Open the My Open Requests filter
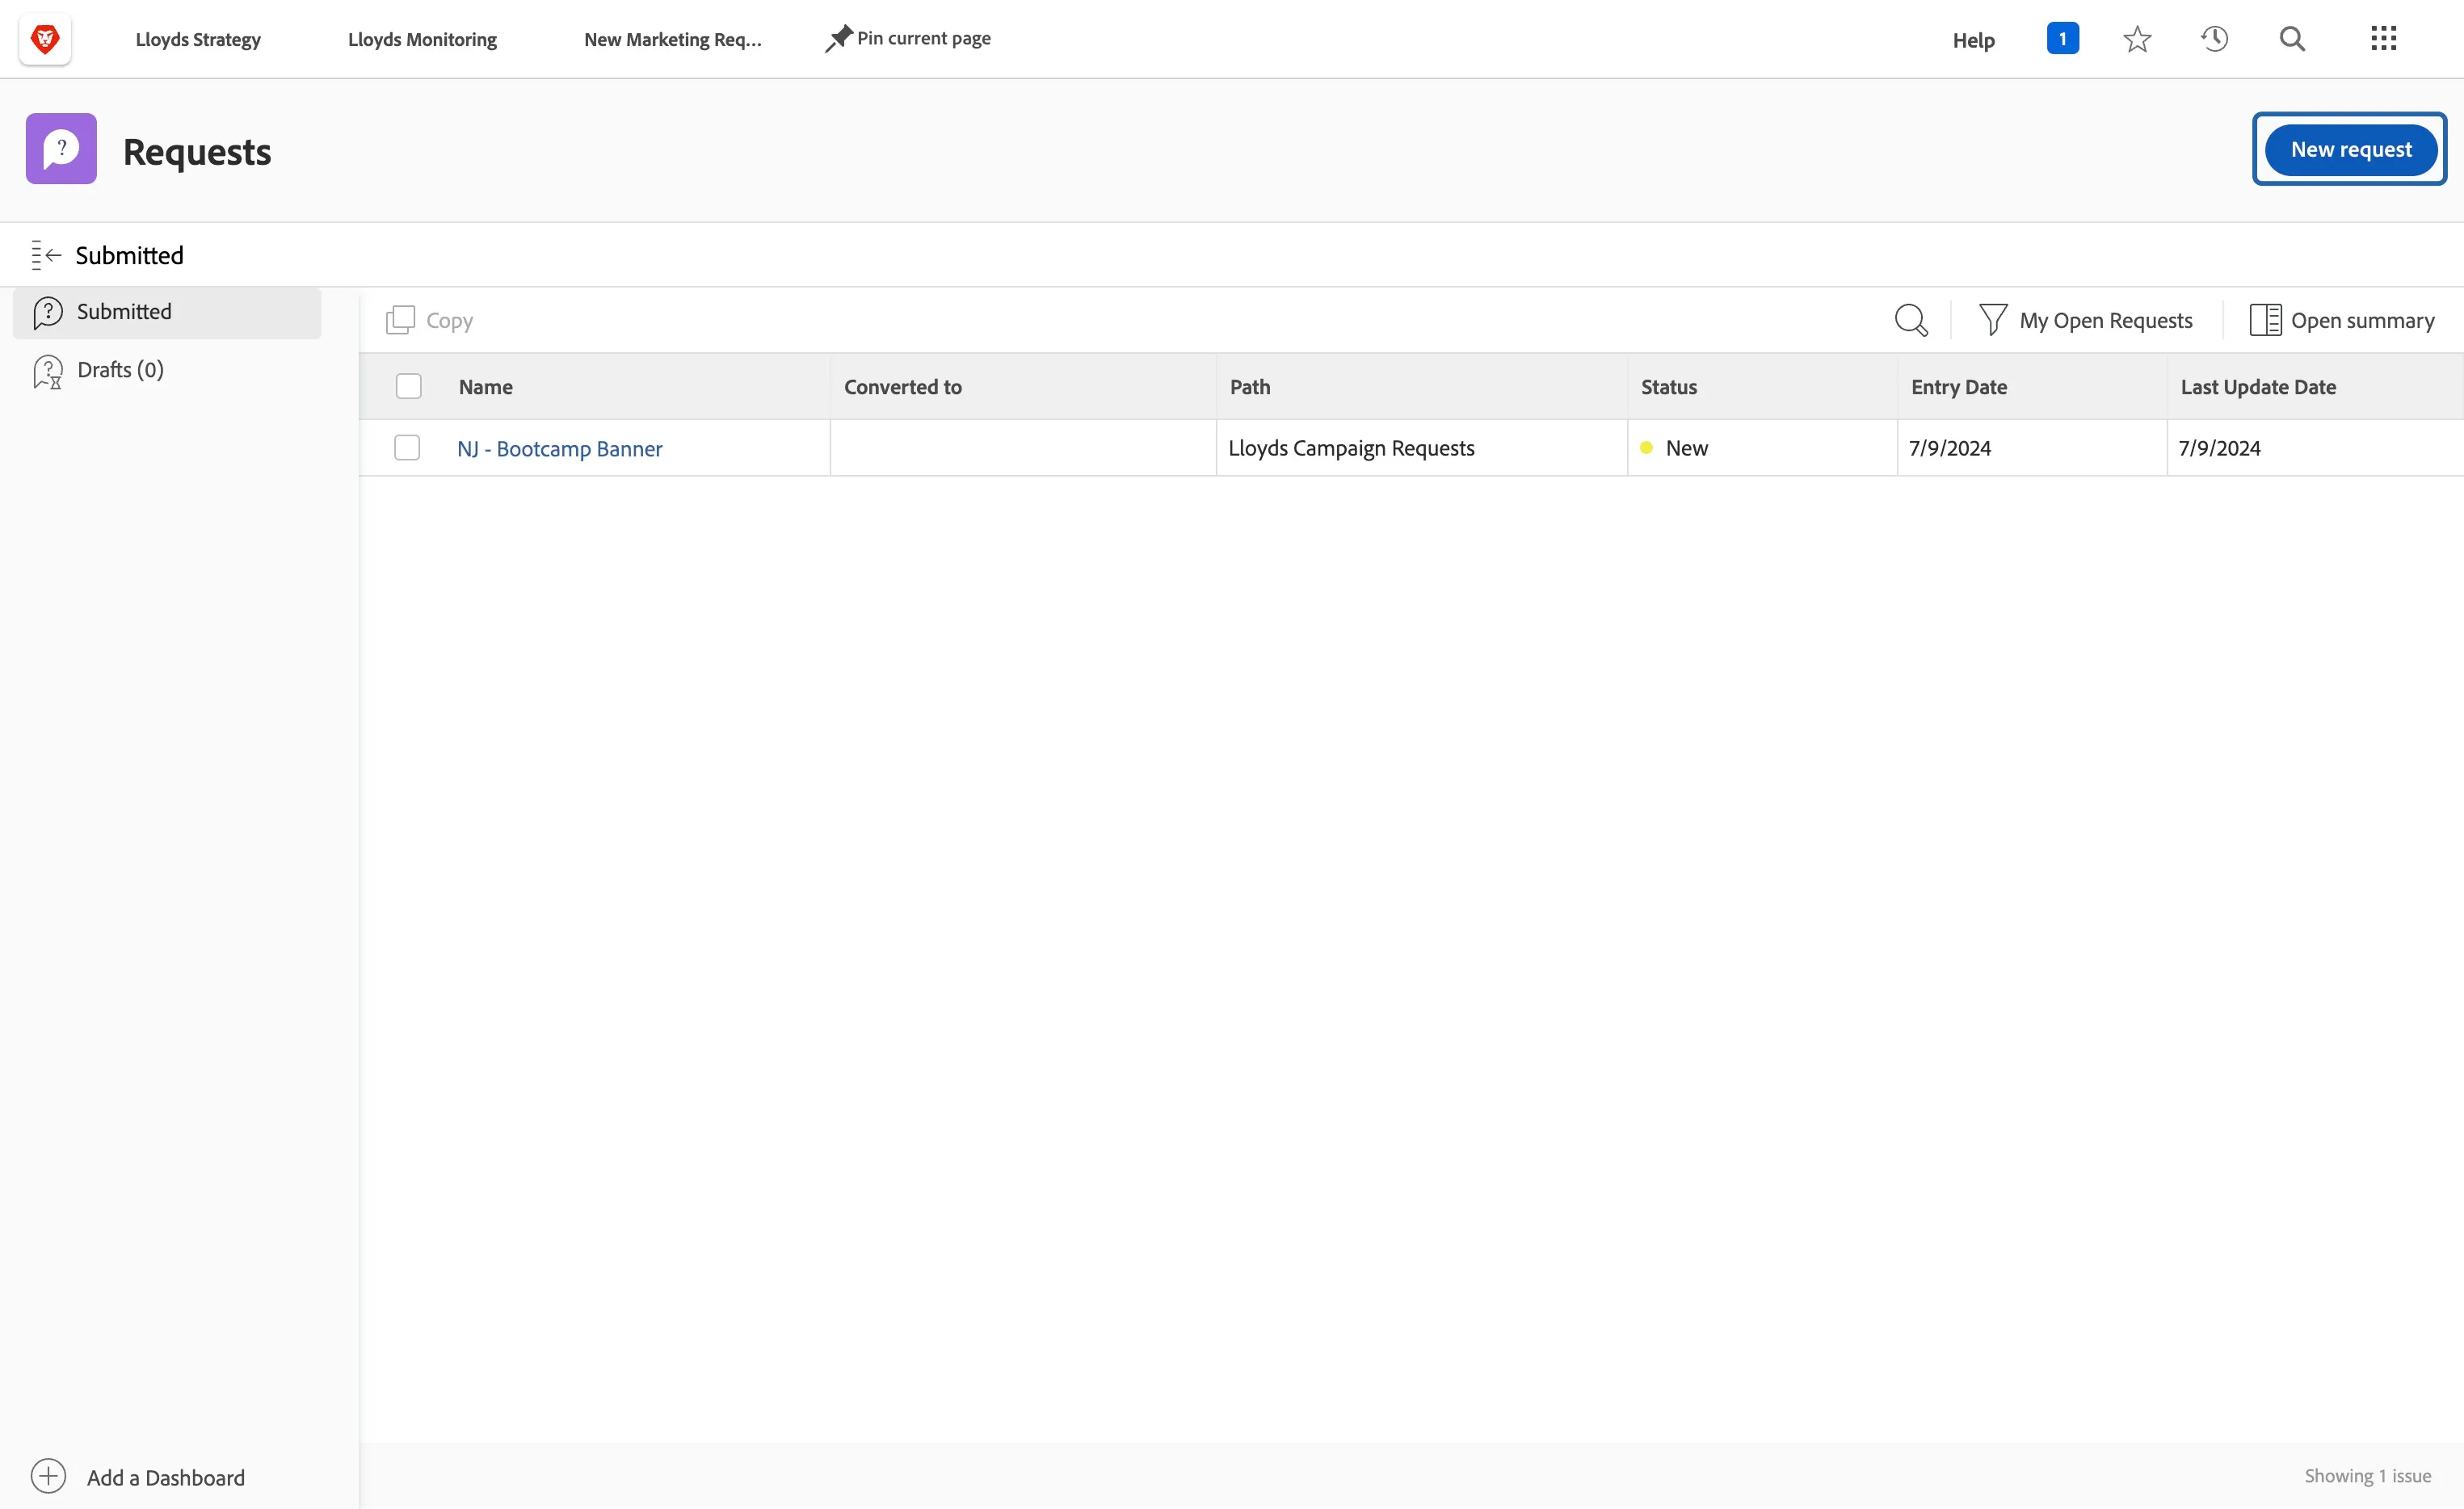 (x=2085, y=320)
